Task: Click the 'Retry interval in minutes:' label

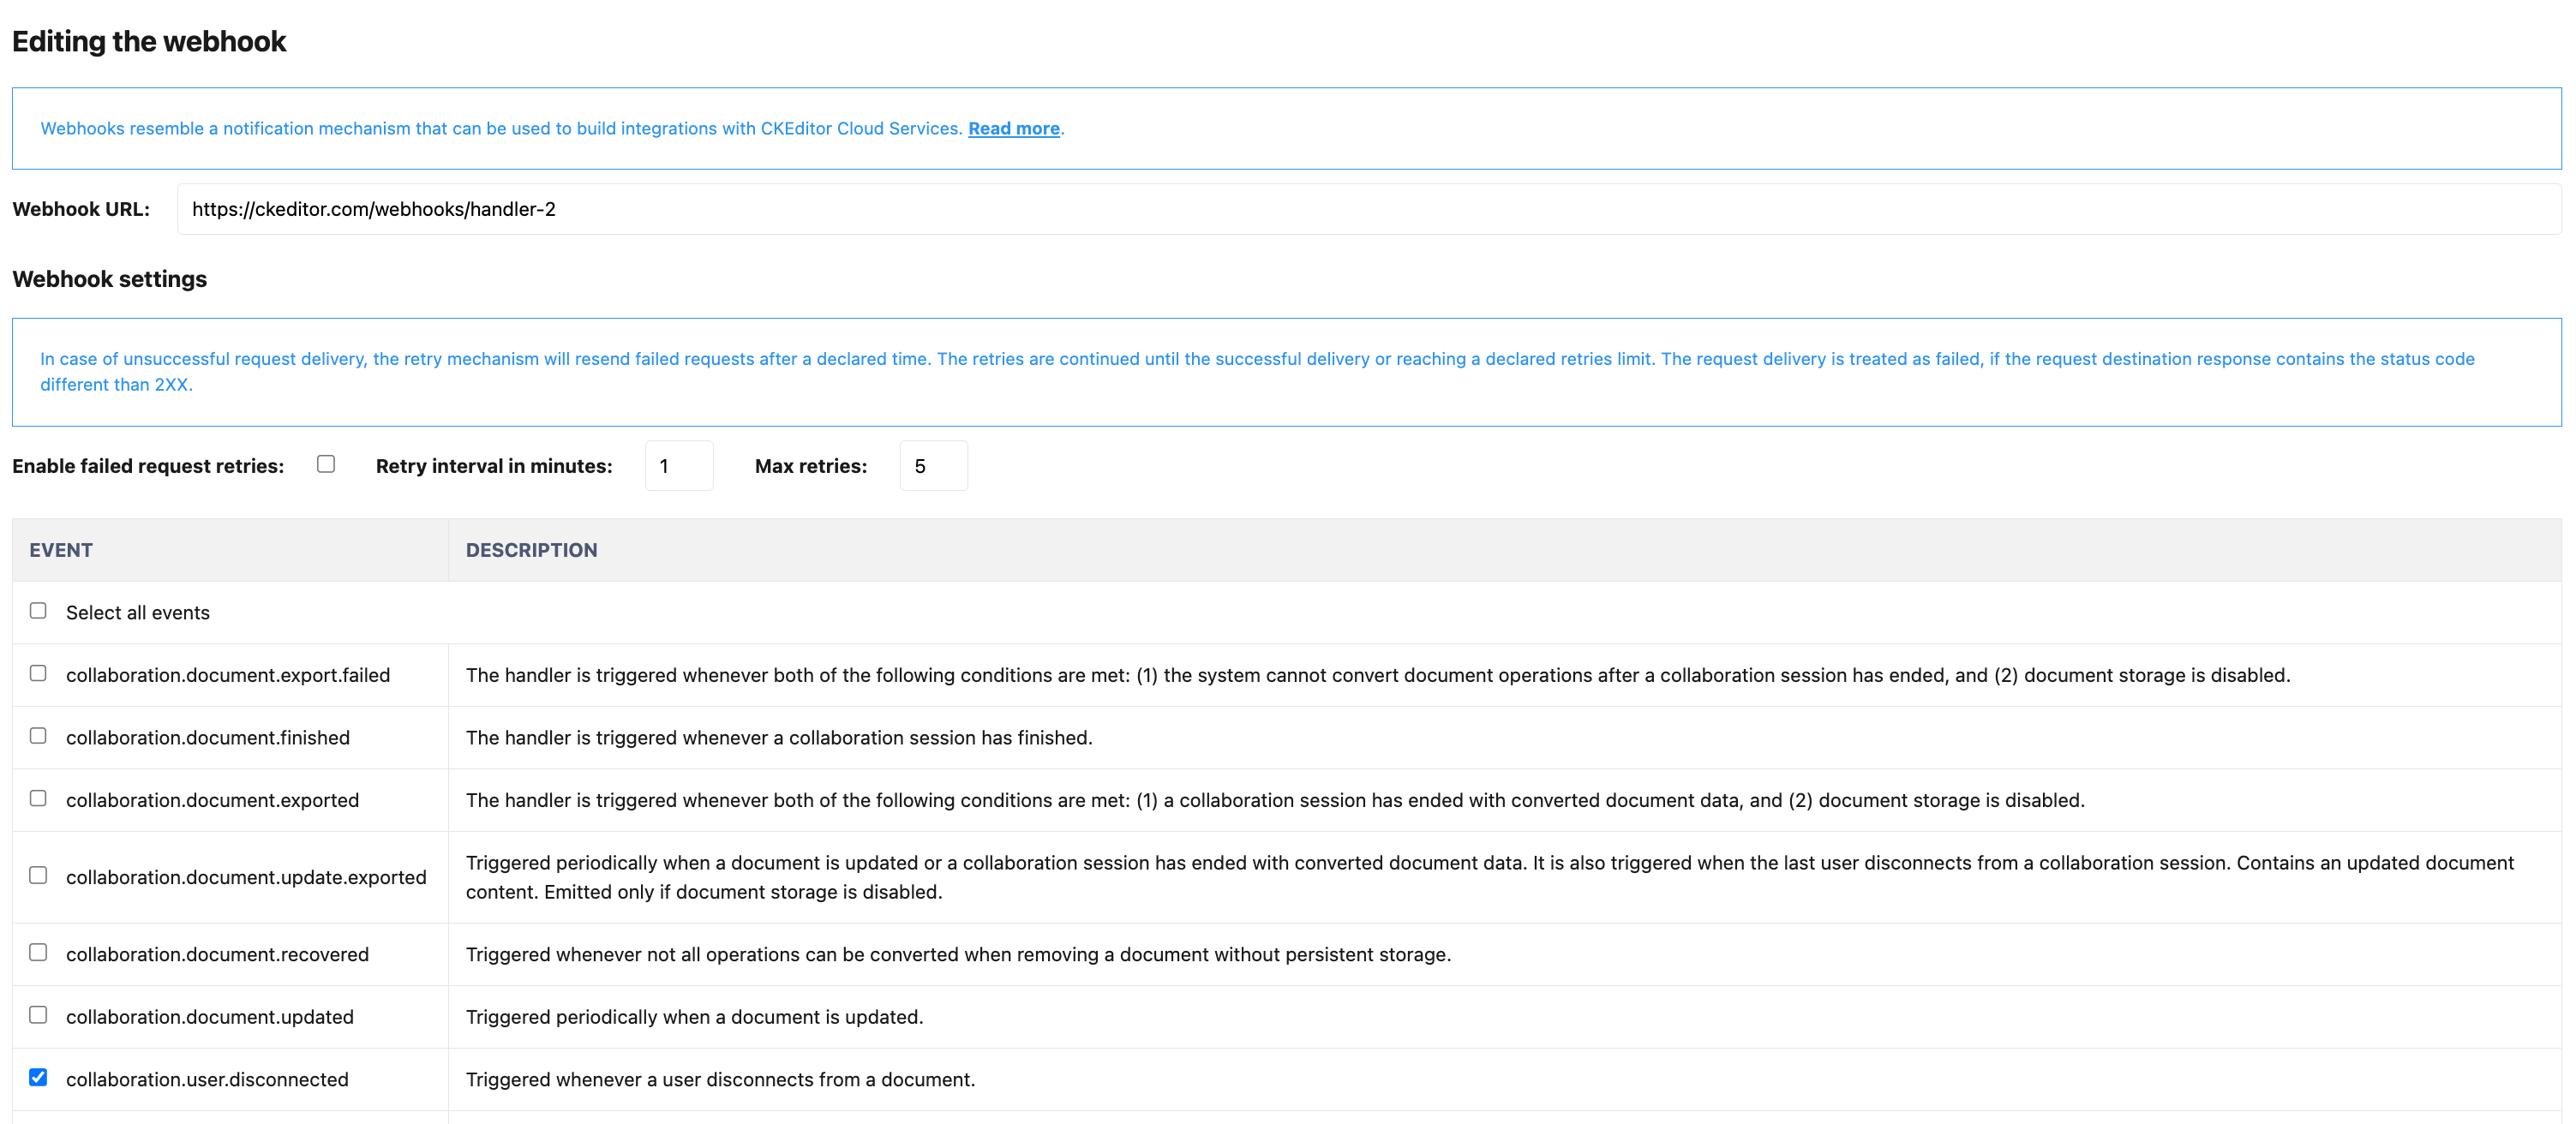Action: (x=494, y=466)
